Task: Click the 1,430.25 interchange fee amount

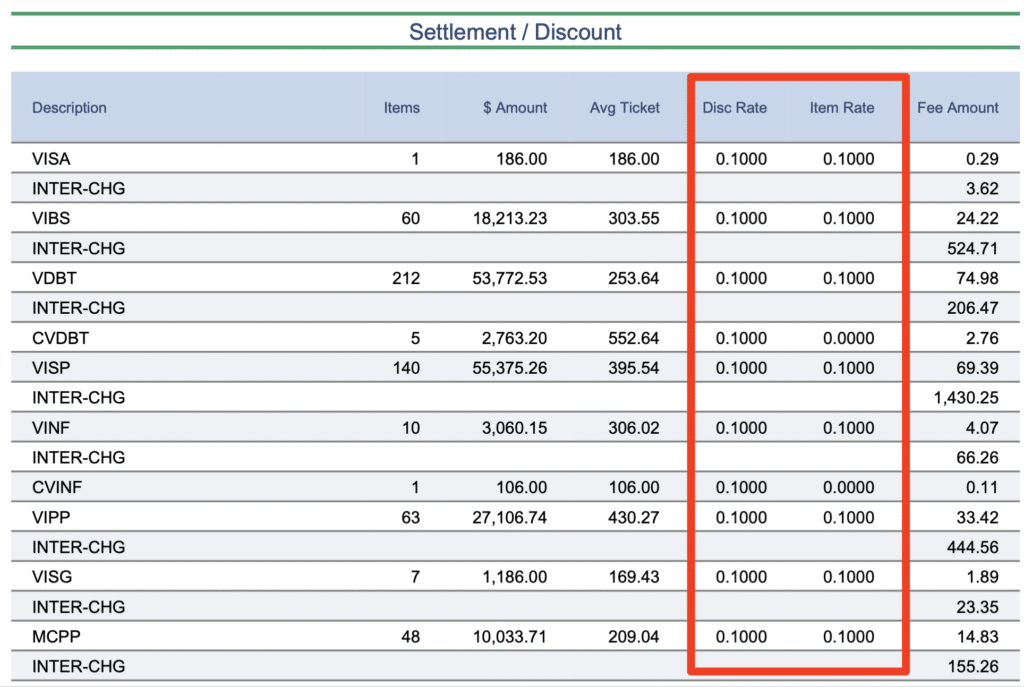Action: click(966, 398)
